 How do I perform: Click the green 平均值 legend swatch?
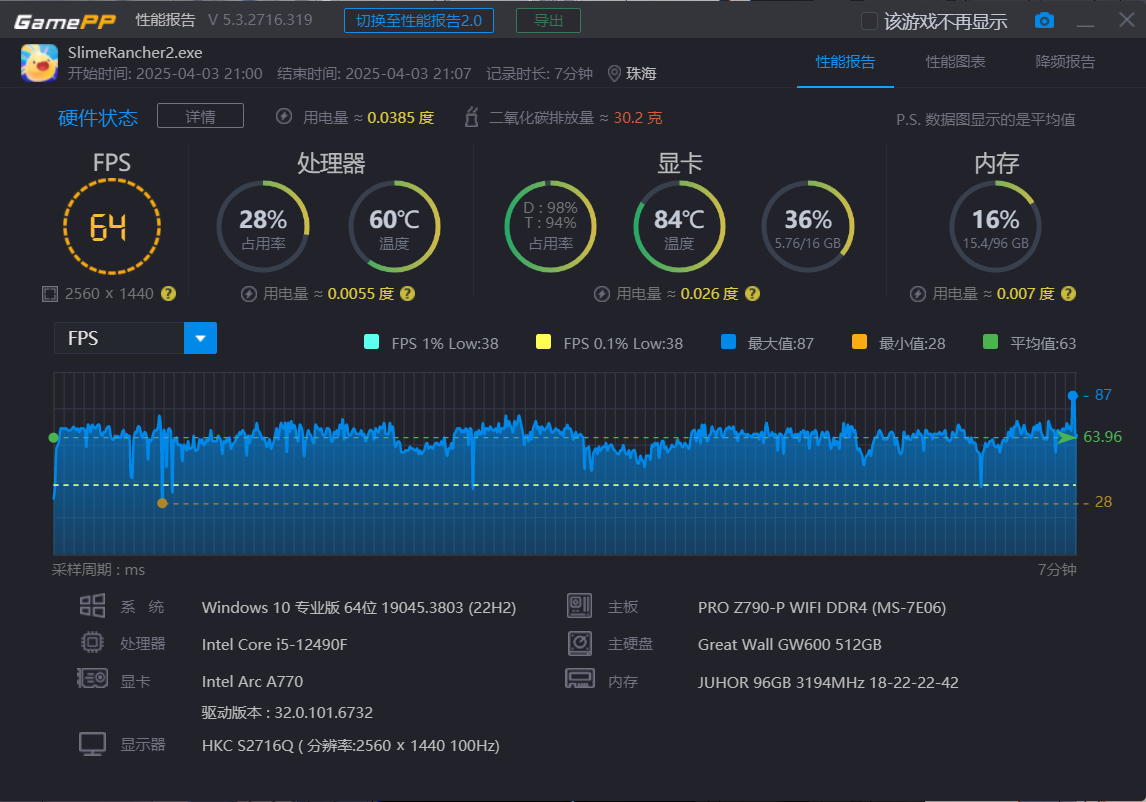point(990,341)
